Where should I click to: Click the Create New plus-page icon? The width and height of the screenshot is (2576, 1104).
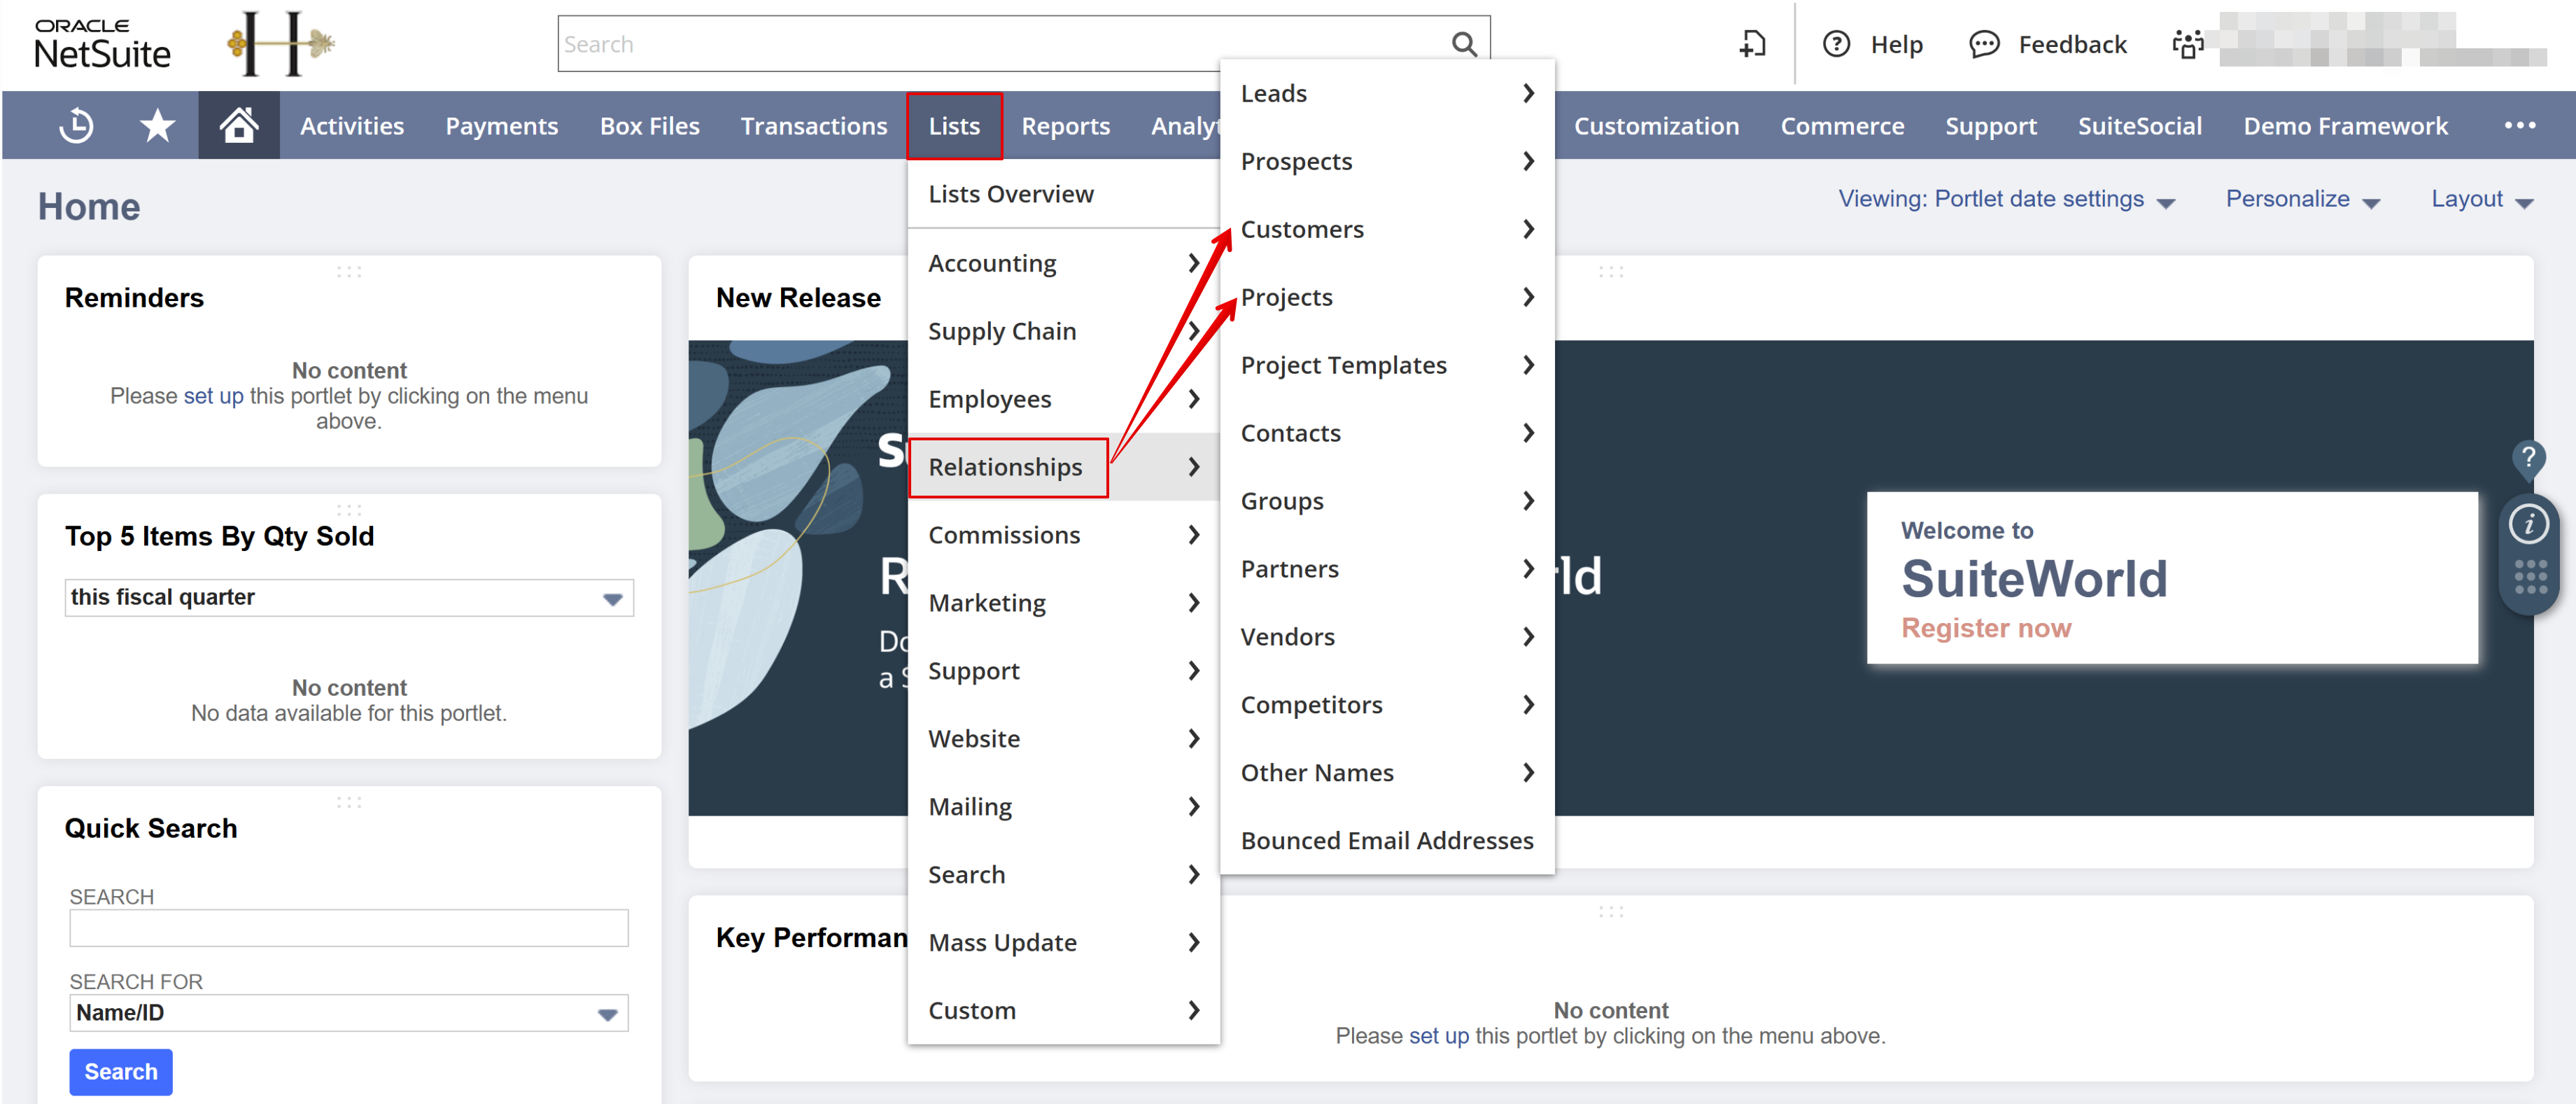click(x=1752, y=44)
